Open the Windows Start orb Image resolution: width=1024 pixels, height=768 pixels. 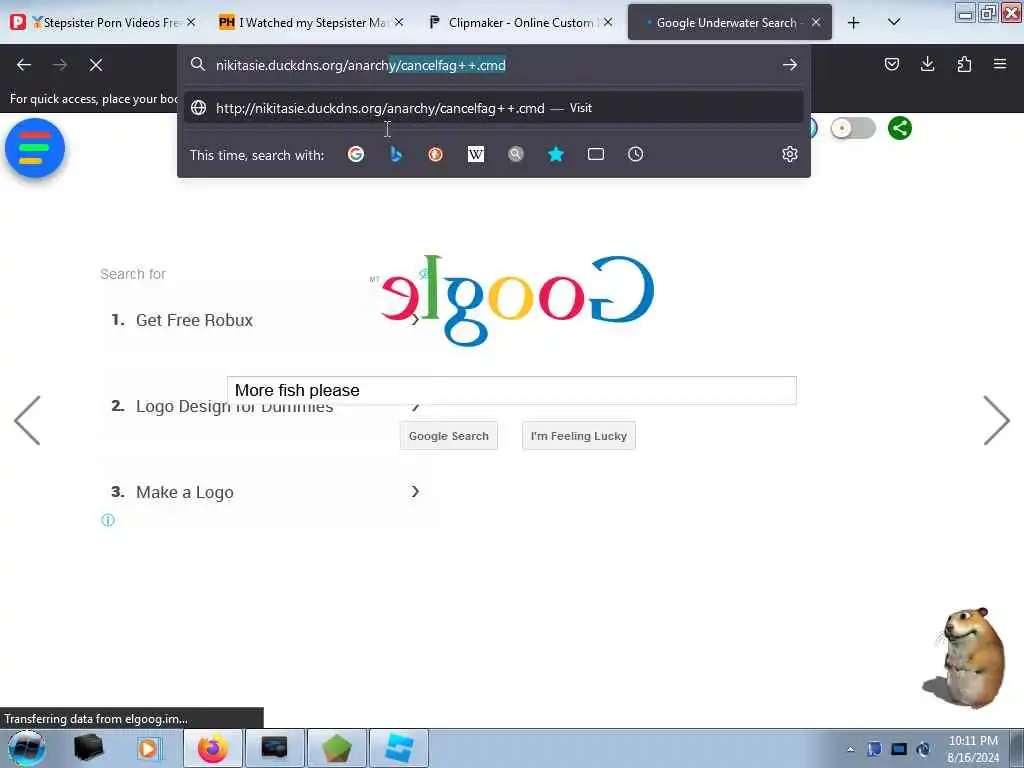[27, 748]
